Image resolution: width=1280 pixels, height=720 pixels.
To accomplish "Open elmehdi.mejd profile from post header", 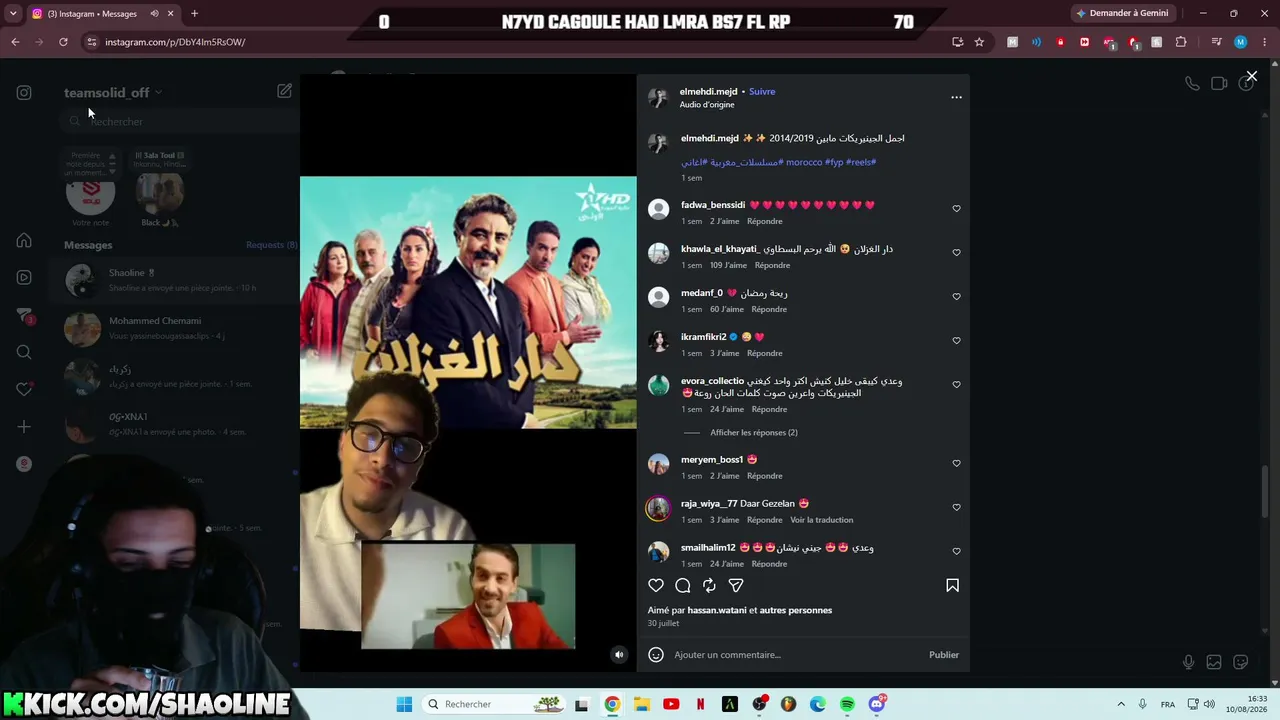I will click(708, 91).
